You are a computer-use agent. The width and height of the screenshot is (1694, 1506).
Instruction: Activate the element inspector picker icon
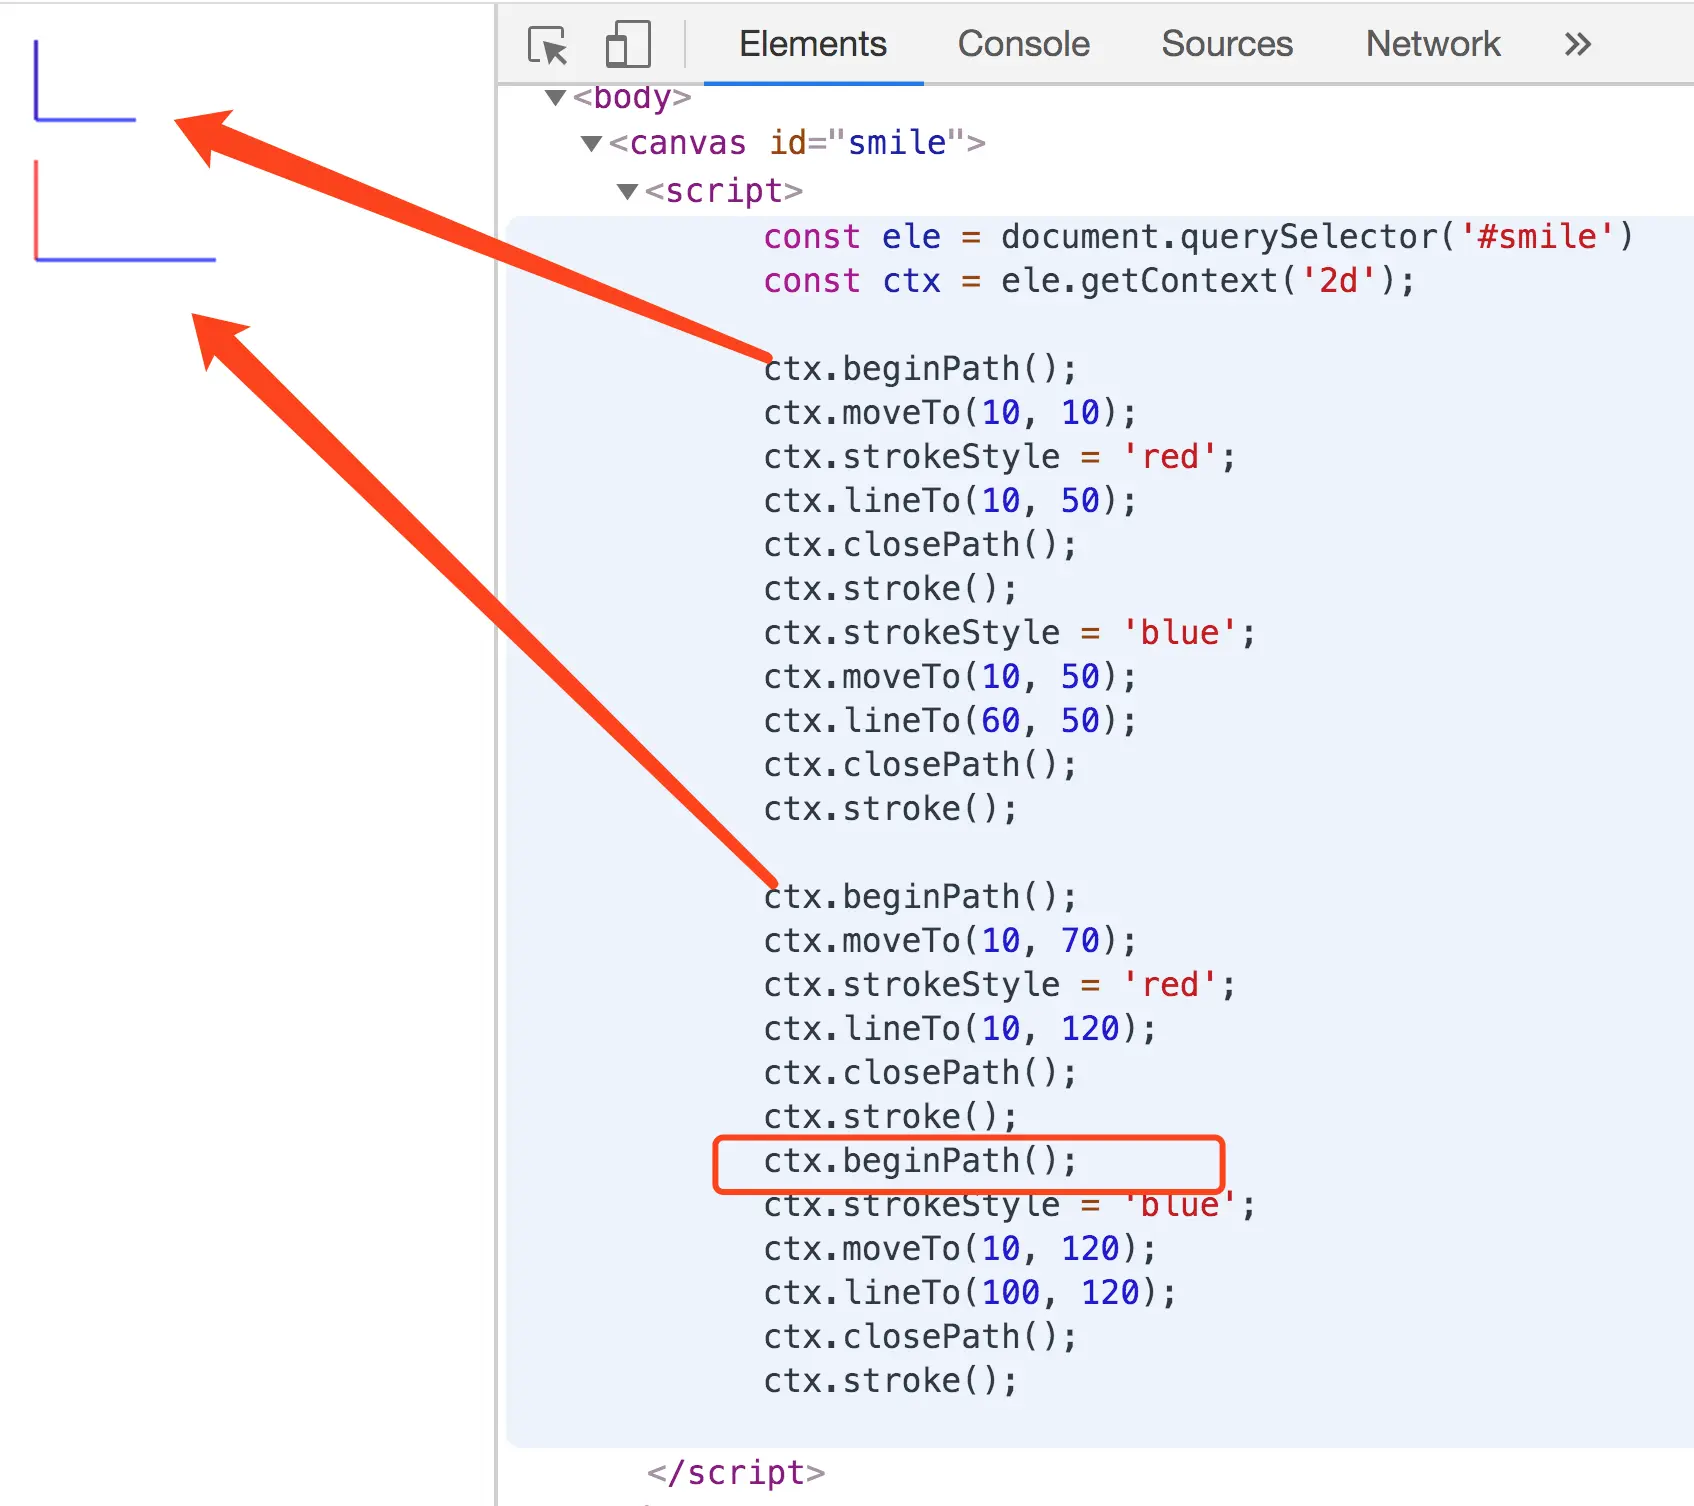(547, 45)
